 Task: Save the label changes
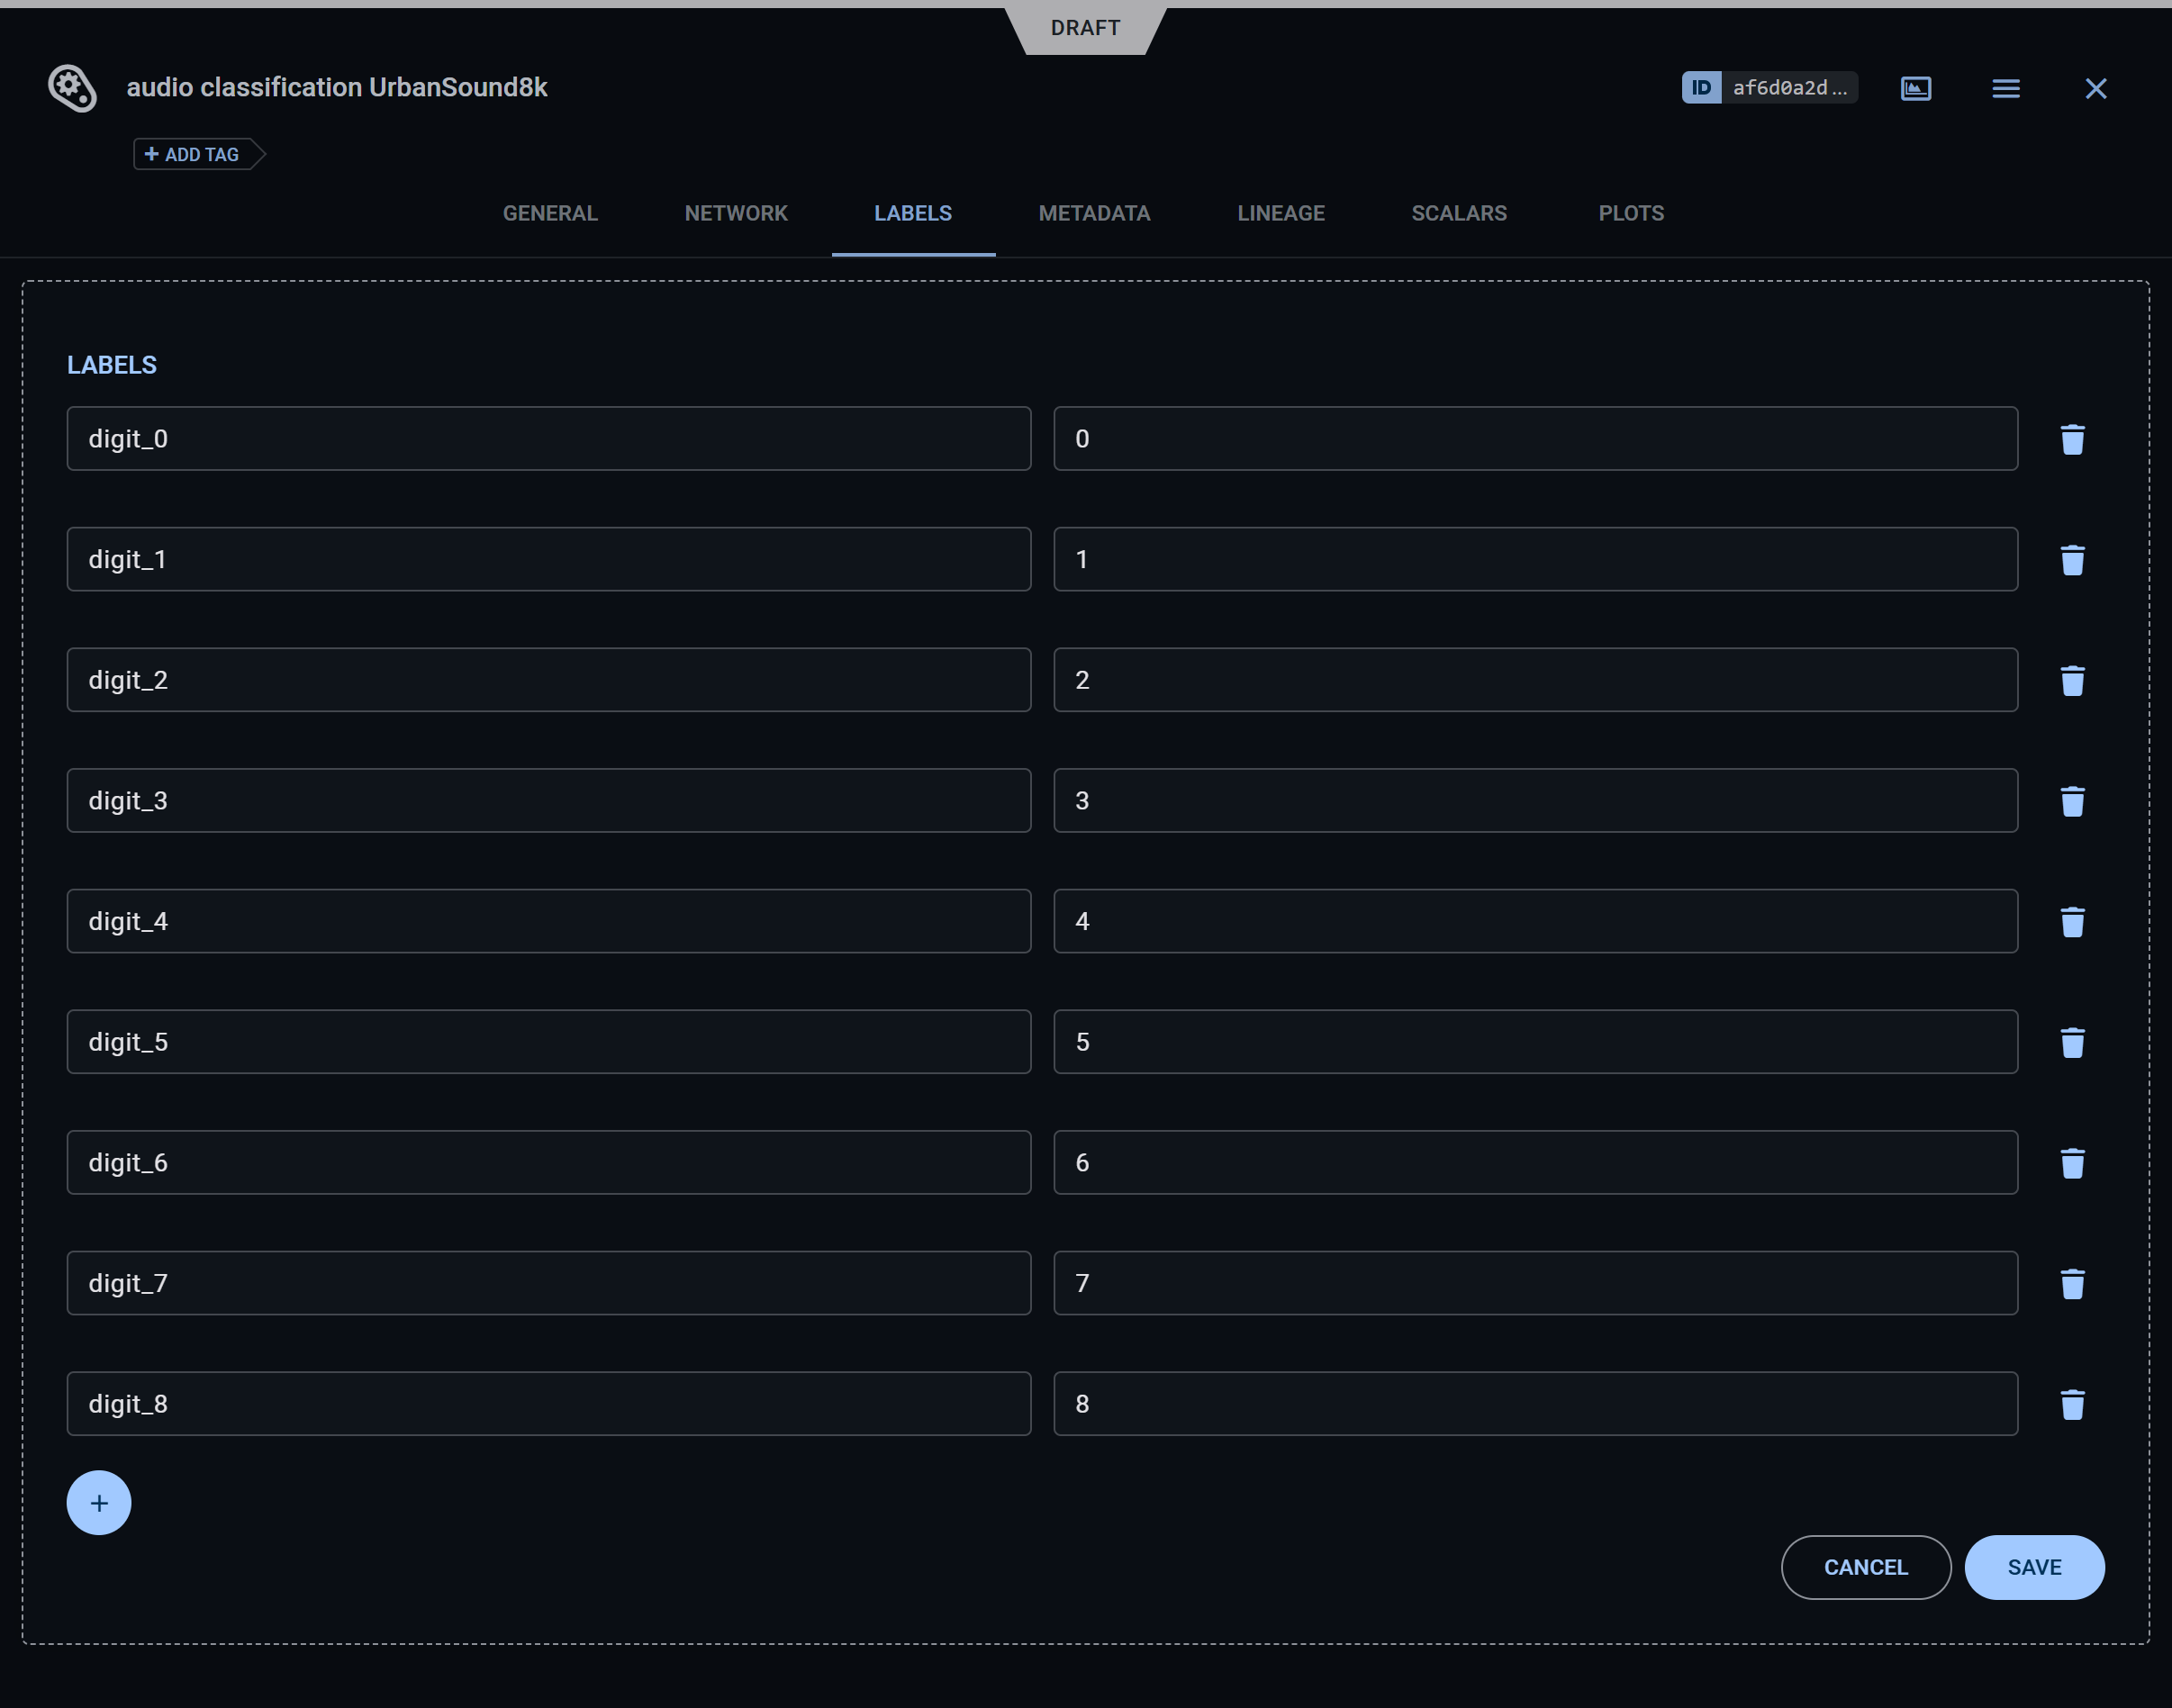[x=2033, y=1567]
